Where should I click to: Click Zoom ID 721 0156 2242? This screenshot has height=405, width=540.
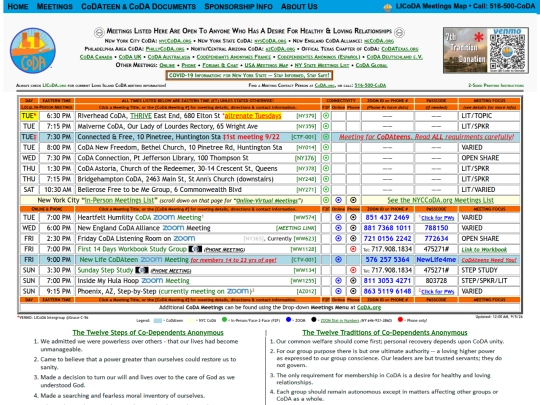387,238
